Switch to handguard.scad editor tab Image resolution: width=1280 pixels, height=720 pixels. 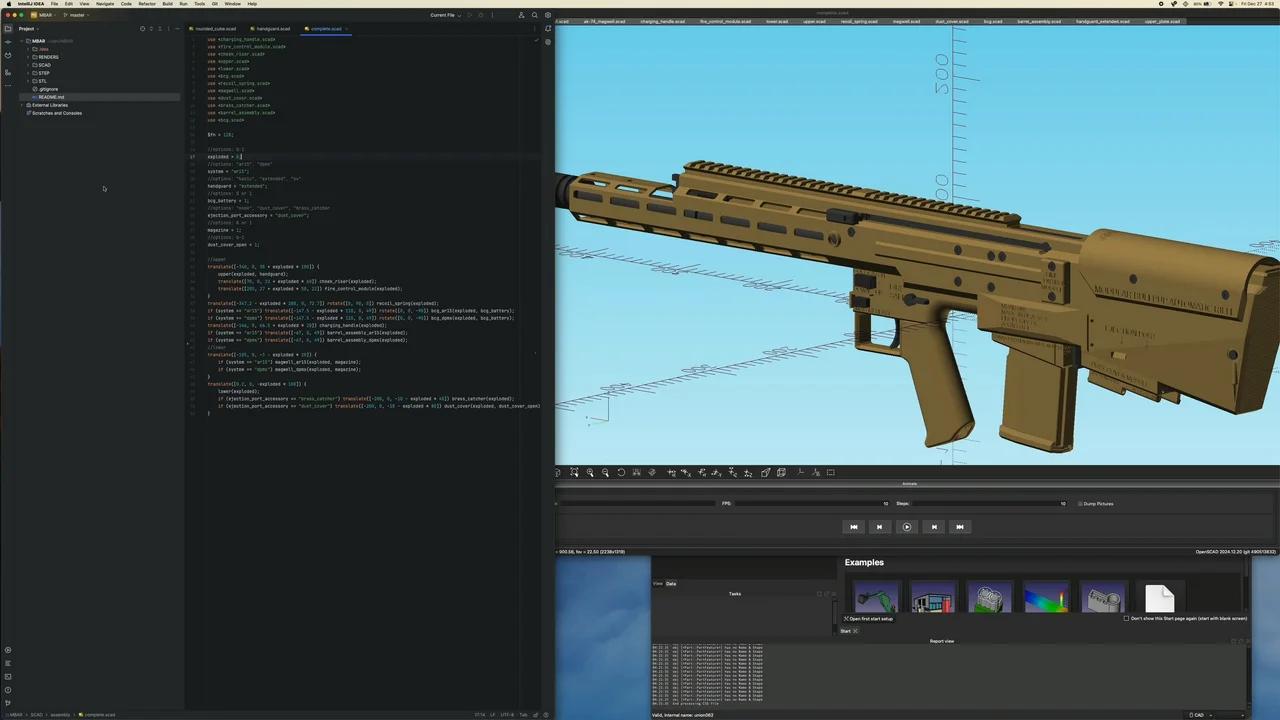pos(271,29)
